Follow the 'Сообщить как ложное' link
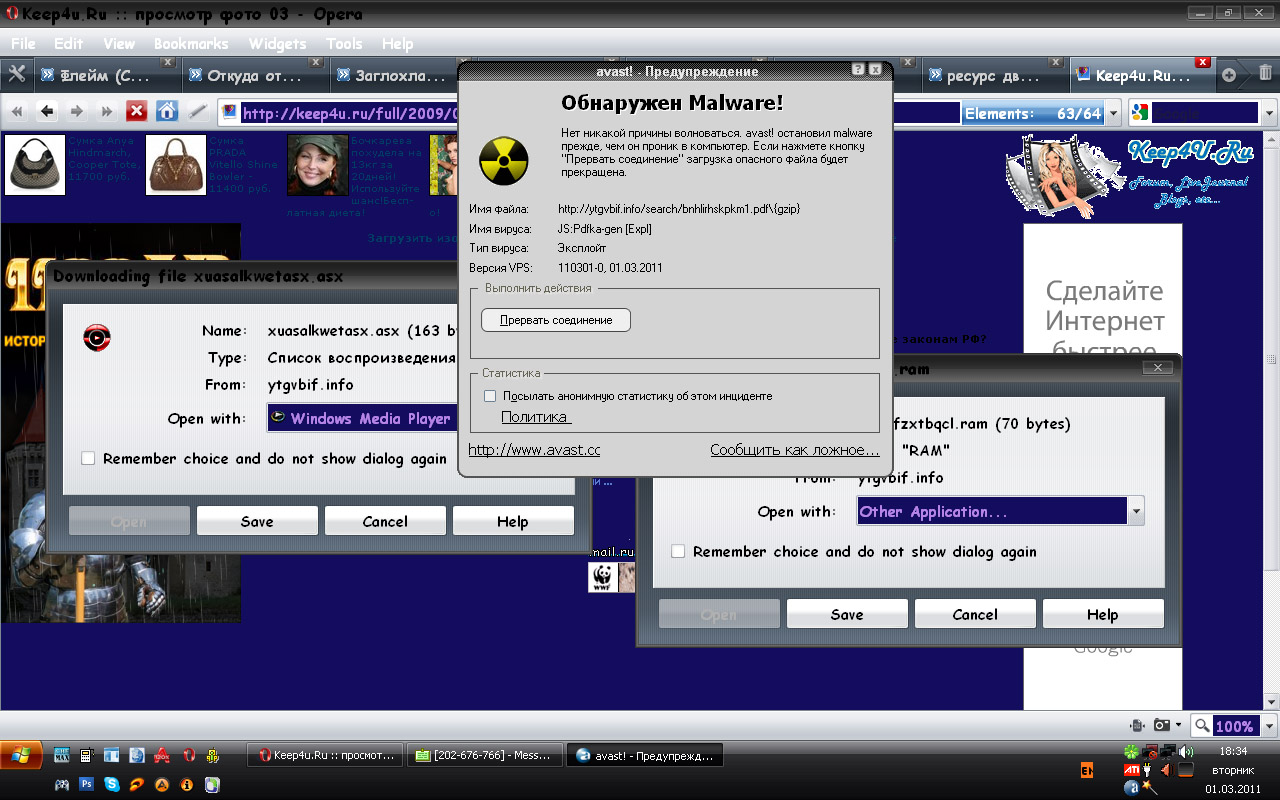This screenshot has width=1280, height=800. coord(794,450)
